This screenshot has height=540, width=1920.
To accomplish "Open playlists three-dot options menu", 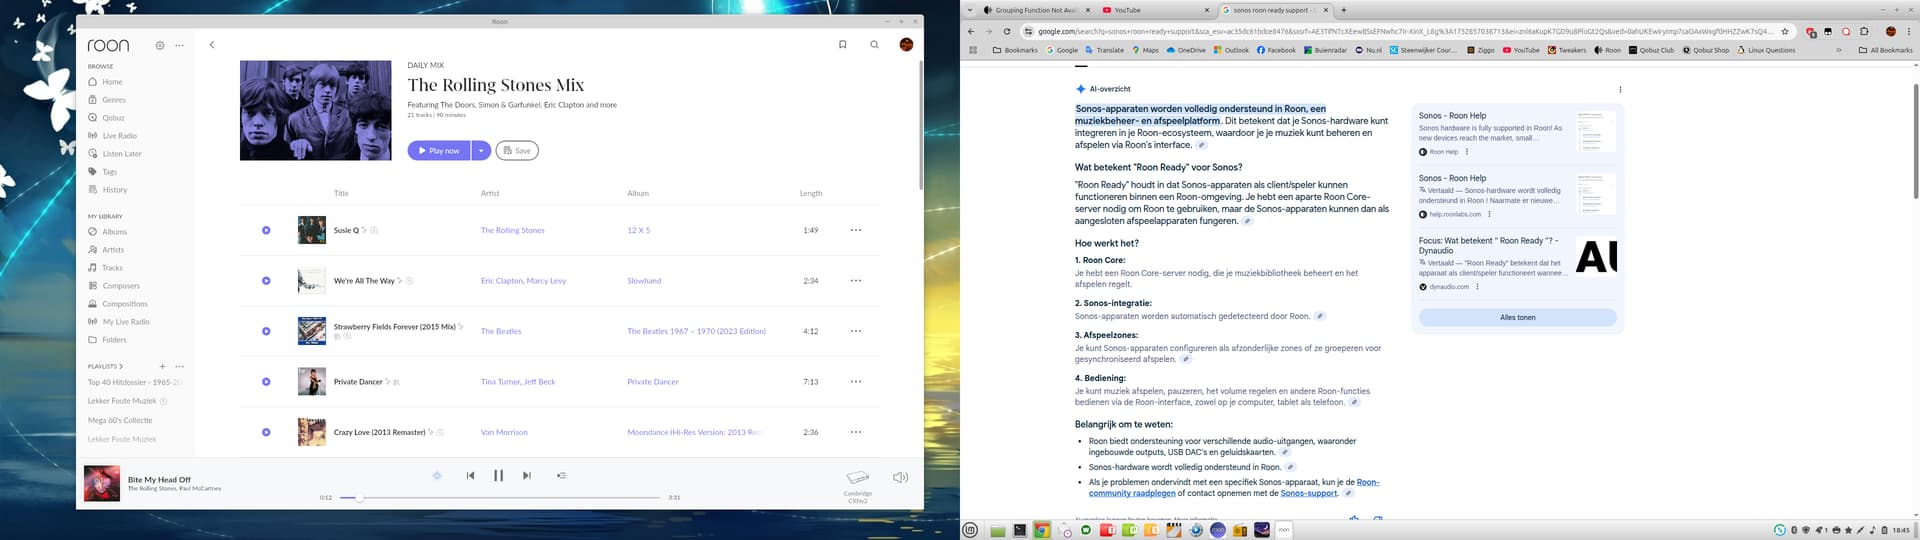I will (180, 366).
